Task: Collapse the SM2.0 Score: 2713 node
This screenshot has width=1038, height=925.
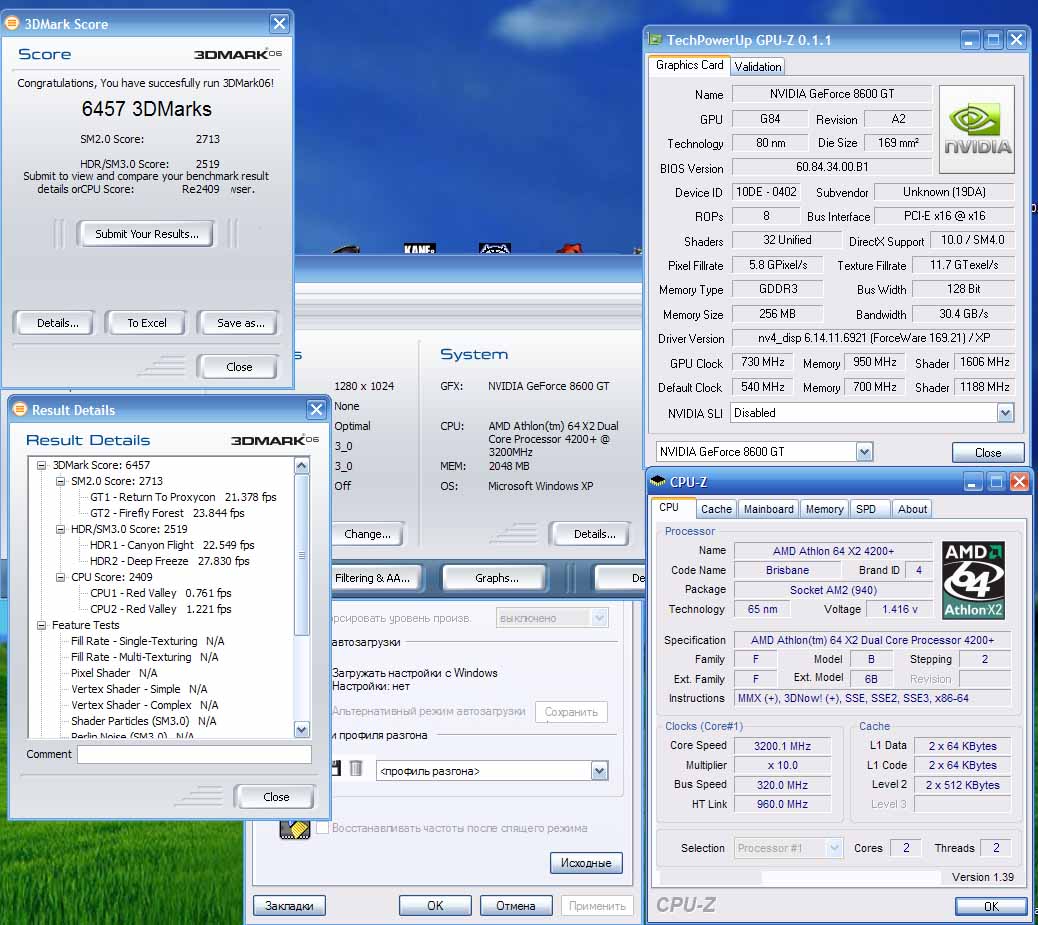Action: (60, 481)
